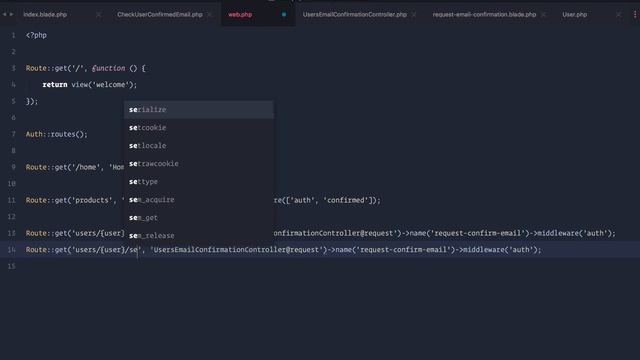640x360 pixels.
Task: Close the UsersEmailConfirmationController.php tab
Action: click(414, 15)
